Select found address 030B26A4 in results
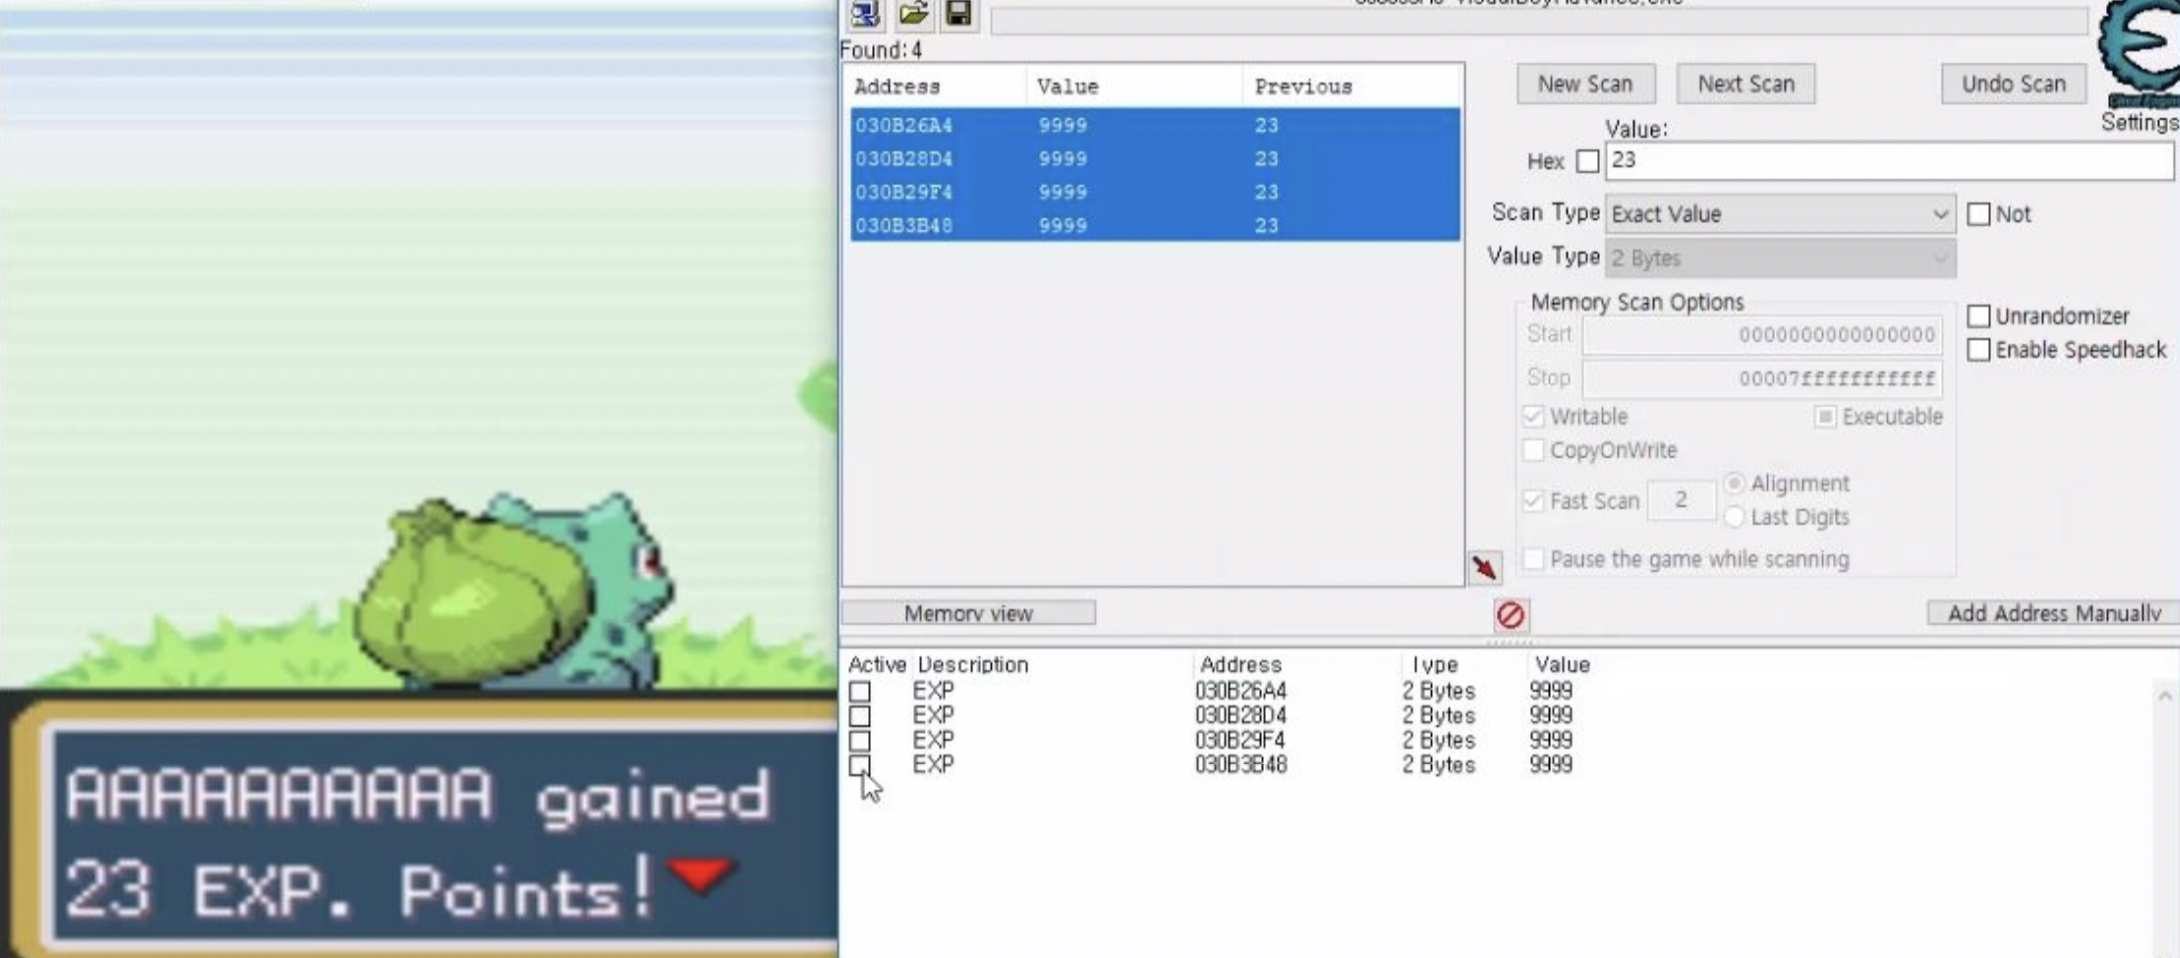Screen dimensions: 2180x958 (1155, 125)
